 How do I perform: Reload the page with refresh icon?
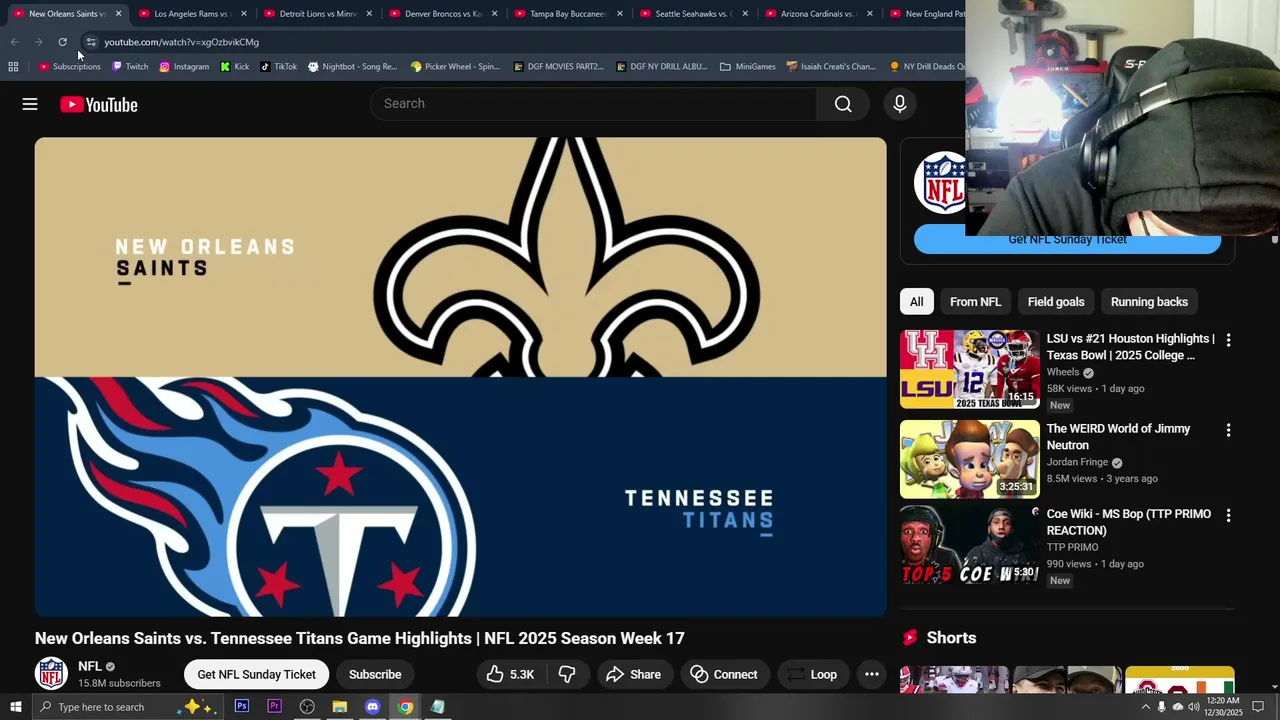point(62,42)
